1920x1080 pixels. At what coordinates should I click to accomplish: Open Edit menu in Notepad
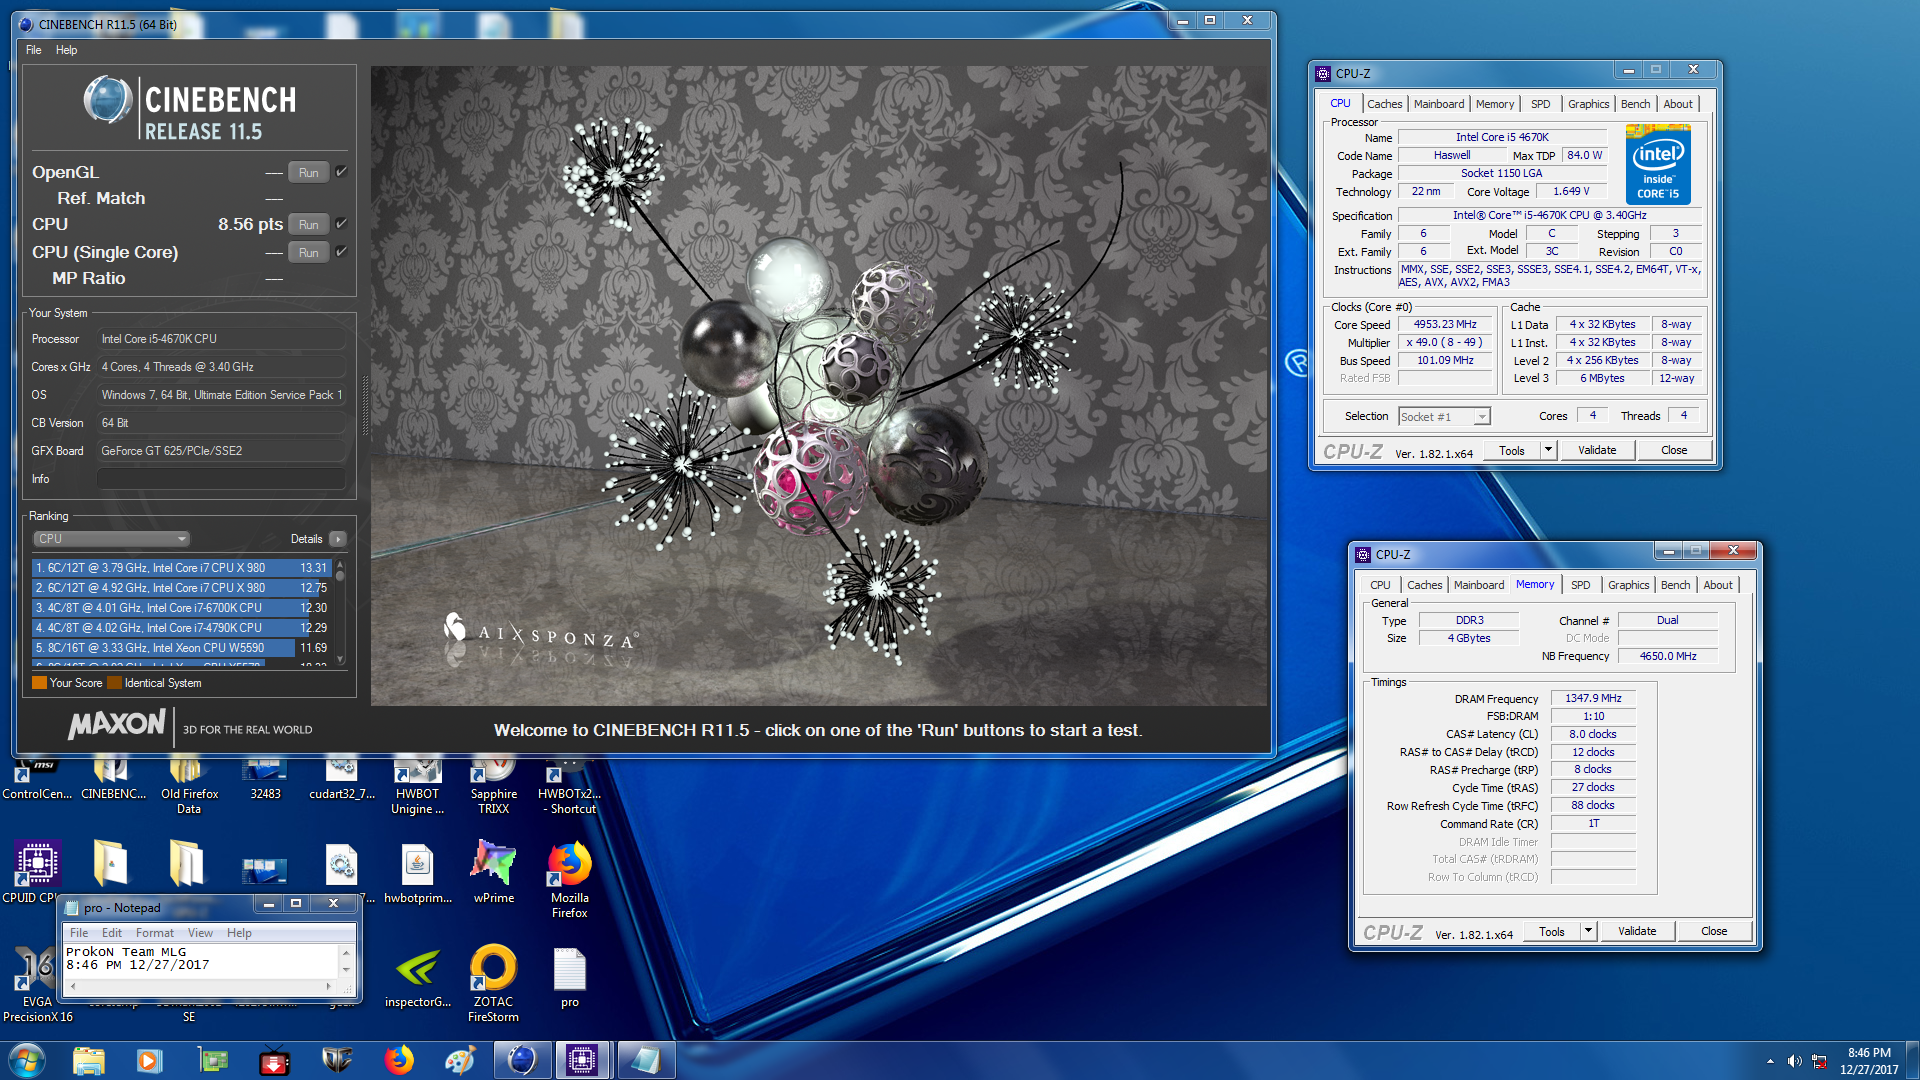[112, 933]
